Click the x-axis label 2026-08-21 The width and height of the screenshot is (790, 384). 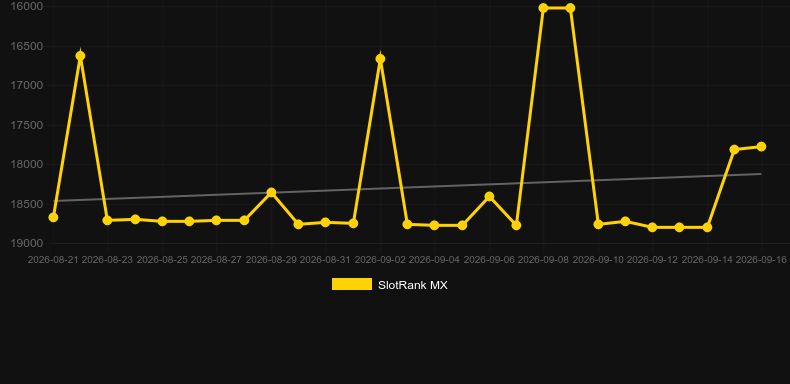[x=53, y=260]
